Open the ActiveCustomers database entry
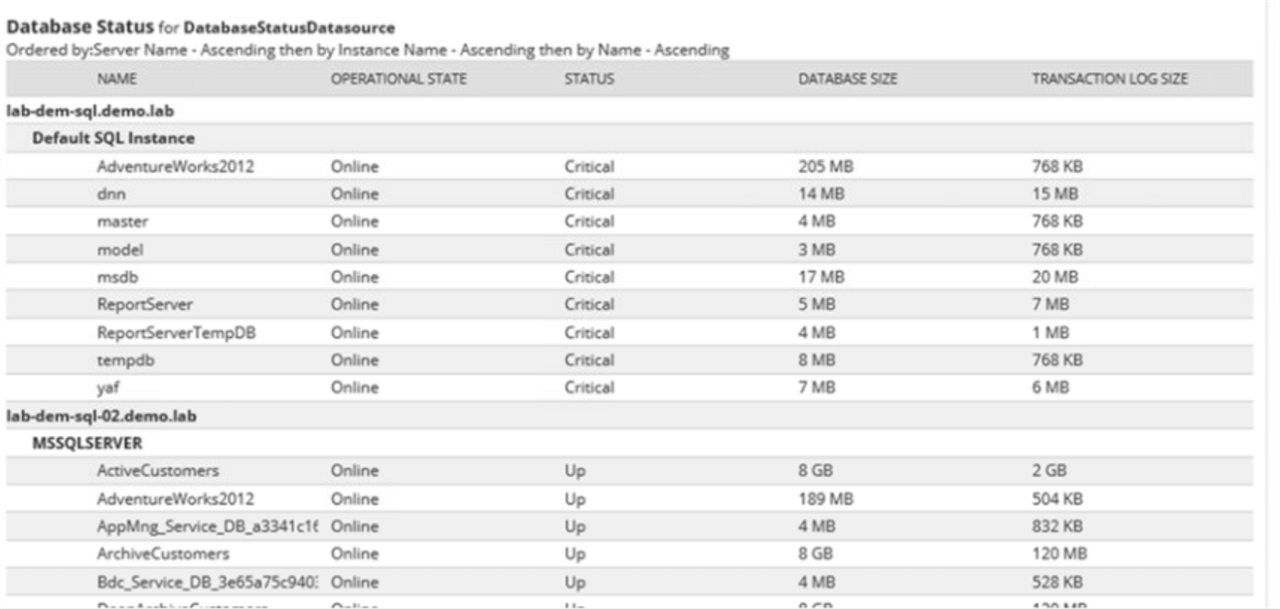Image resolution: width=1280 pixels, height=609 pixels. click(158, 470)
